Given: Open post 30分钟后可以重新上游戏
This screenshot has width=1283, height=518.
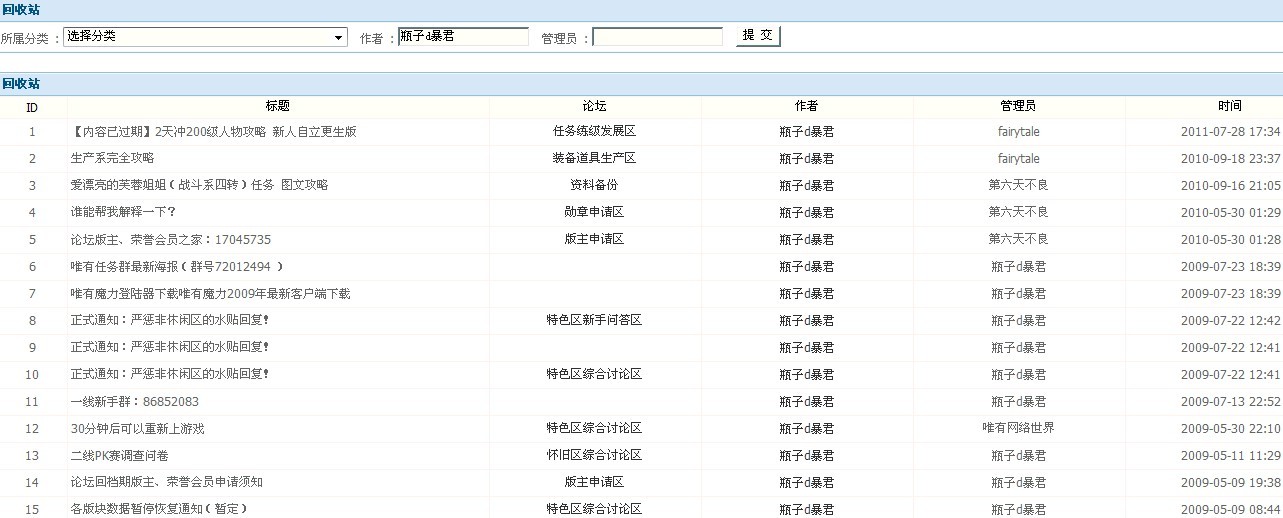Looking at the screenshot, I should [137, 428].
